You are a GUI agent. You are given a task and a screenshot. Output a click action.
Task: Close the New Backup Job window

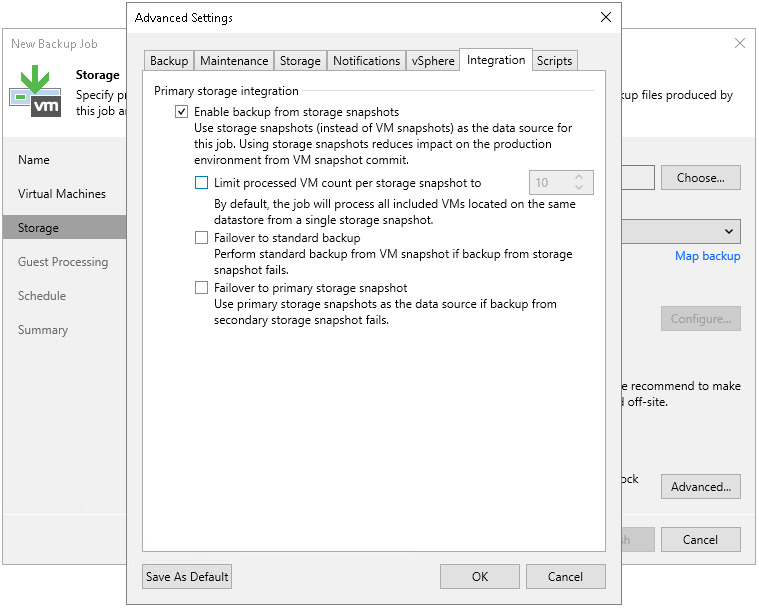[740, 43]
